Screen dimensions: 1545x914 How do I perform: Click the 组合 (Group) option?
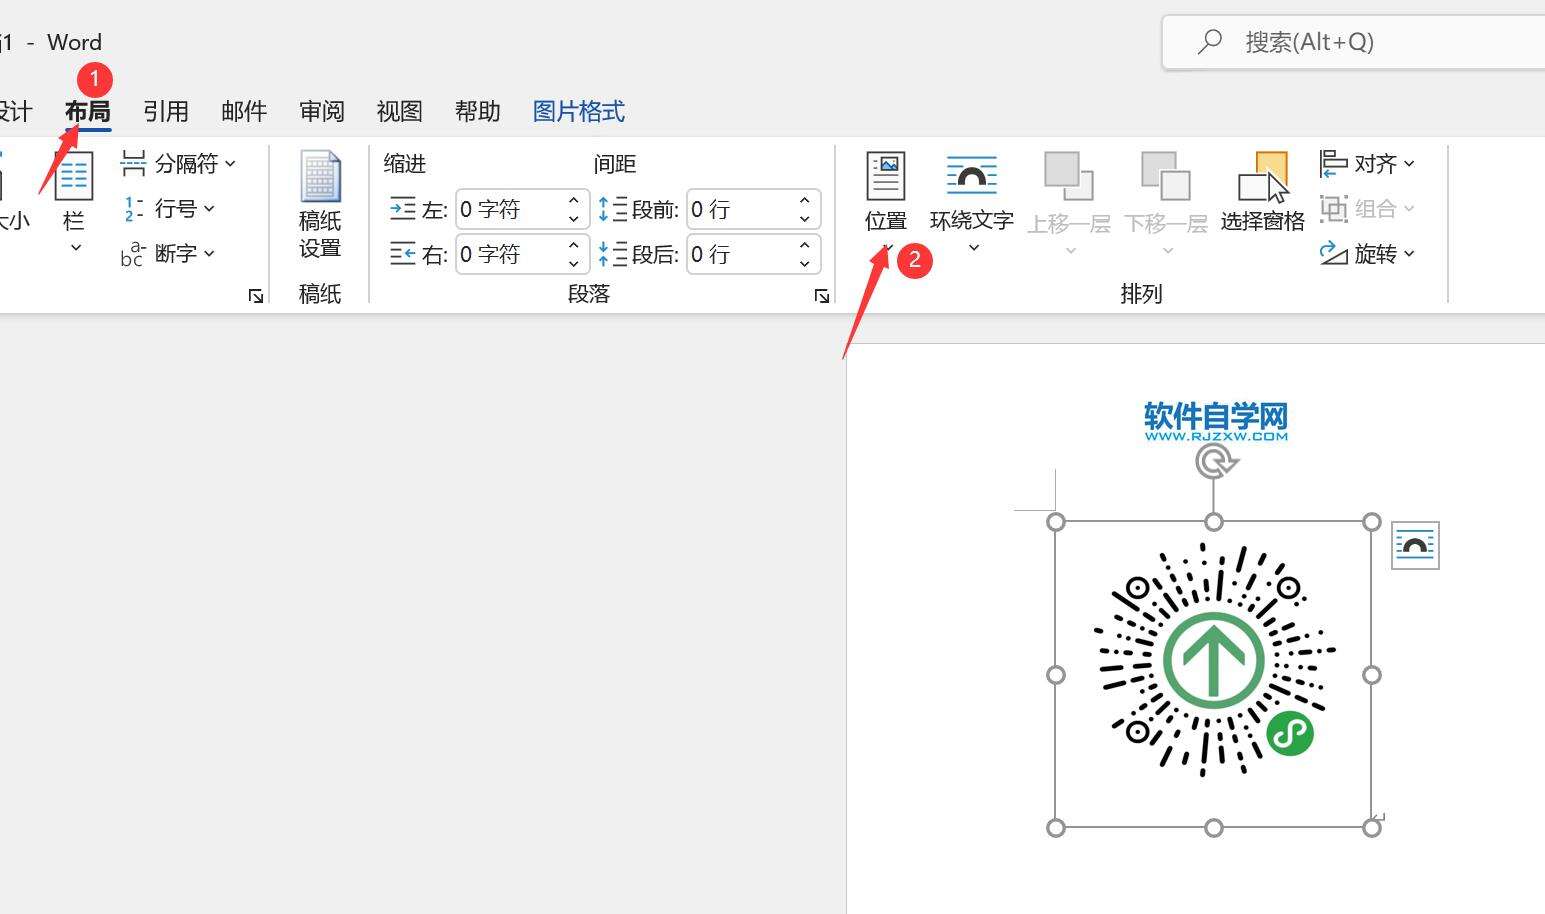(x=1367, y=208)
